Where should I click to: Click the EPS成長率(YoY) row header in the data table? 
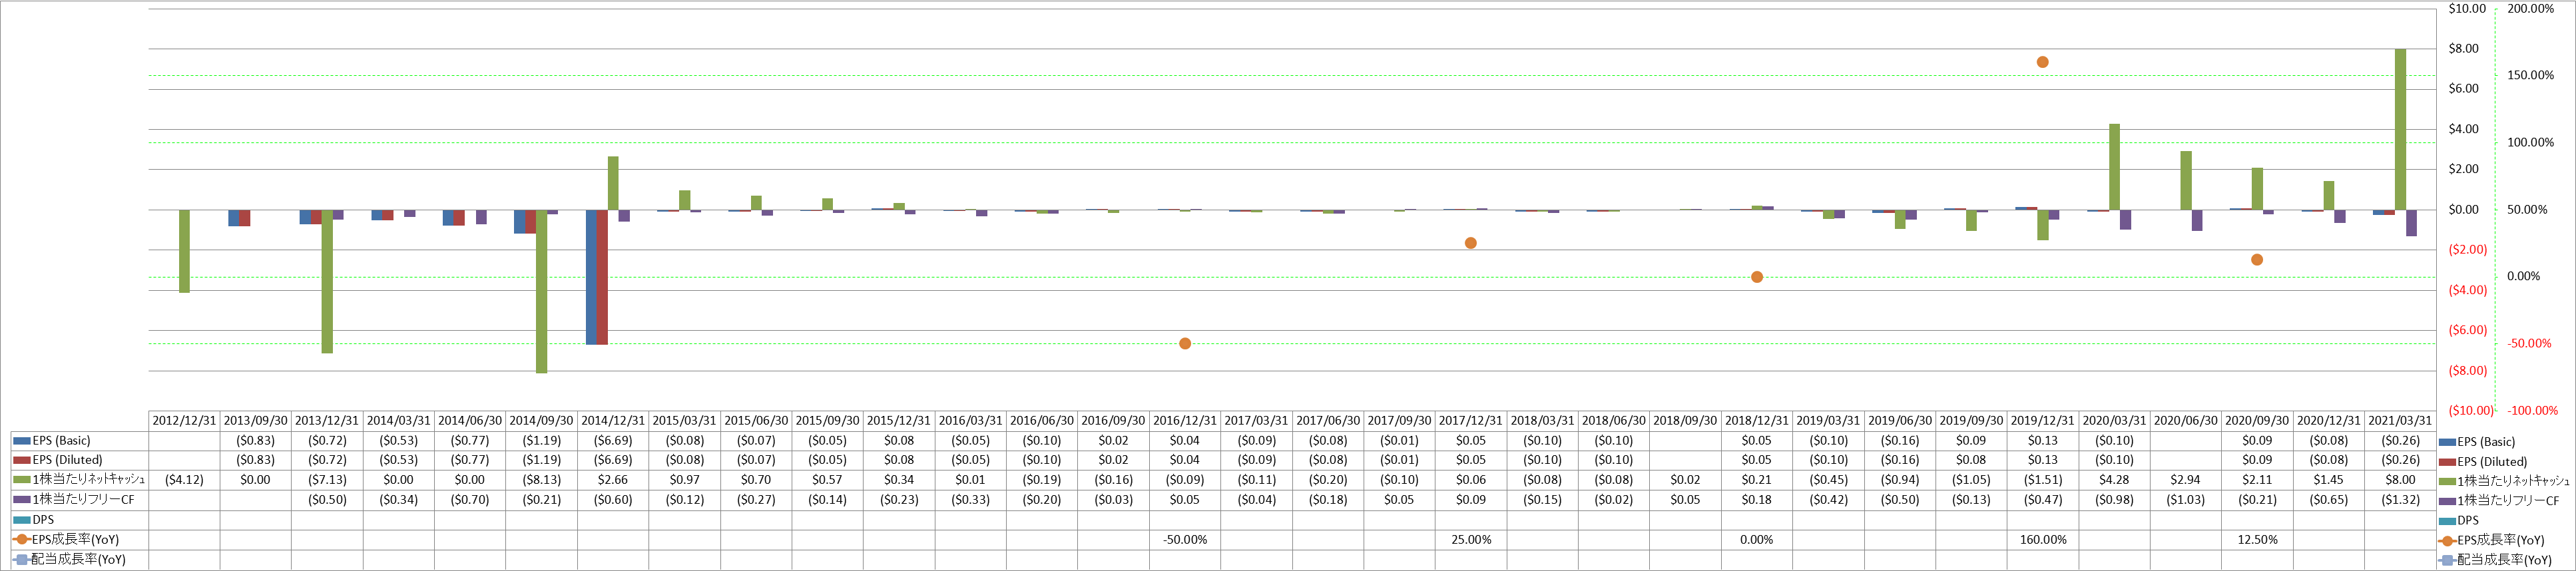80,539
